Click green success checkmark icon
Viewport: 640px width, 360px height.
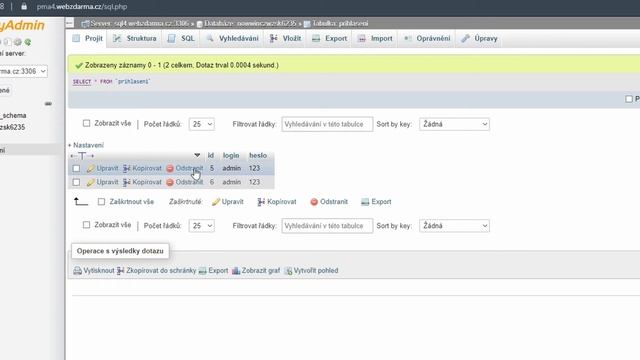[x=79, y=65]
